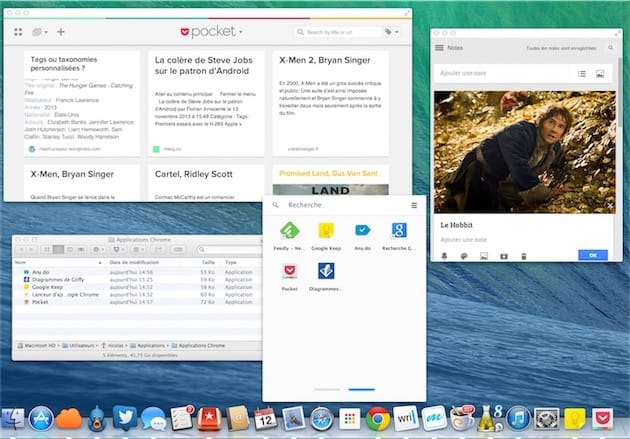Remove the image from Le Hobbit note
630x439 pixels.
point(610,206)
